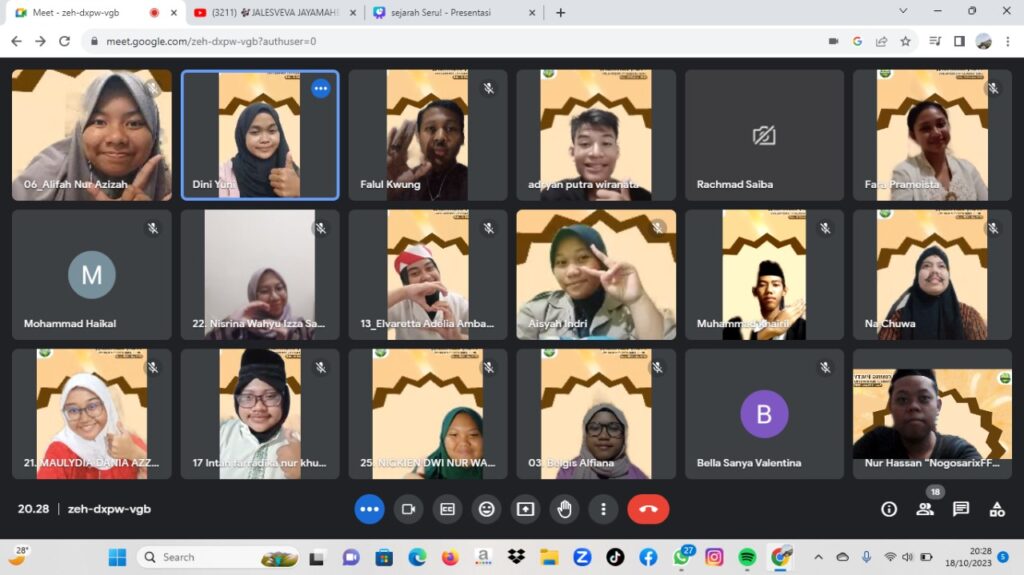Toggle closed captions in Meet
This screenshot has width=1024, height=575.
447,509
